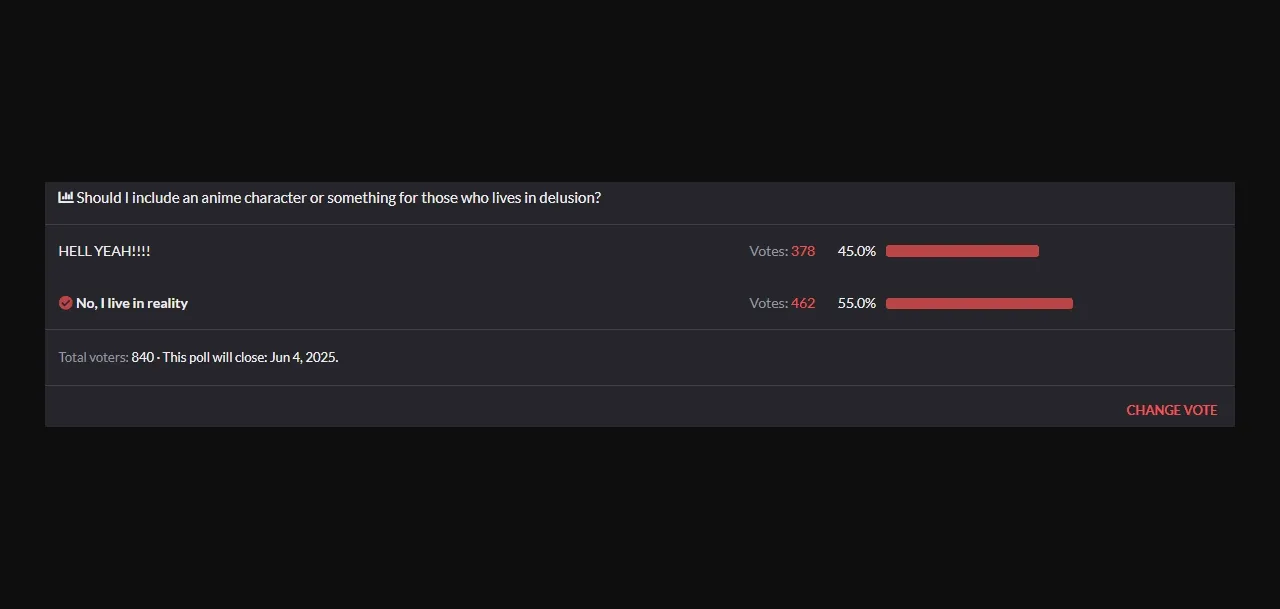
Task: Click the poll close date text
Action: (x=249, y=357)
